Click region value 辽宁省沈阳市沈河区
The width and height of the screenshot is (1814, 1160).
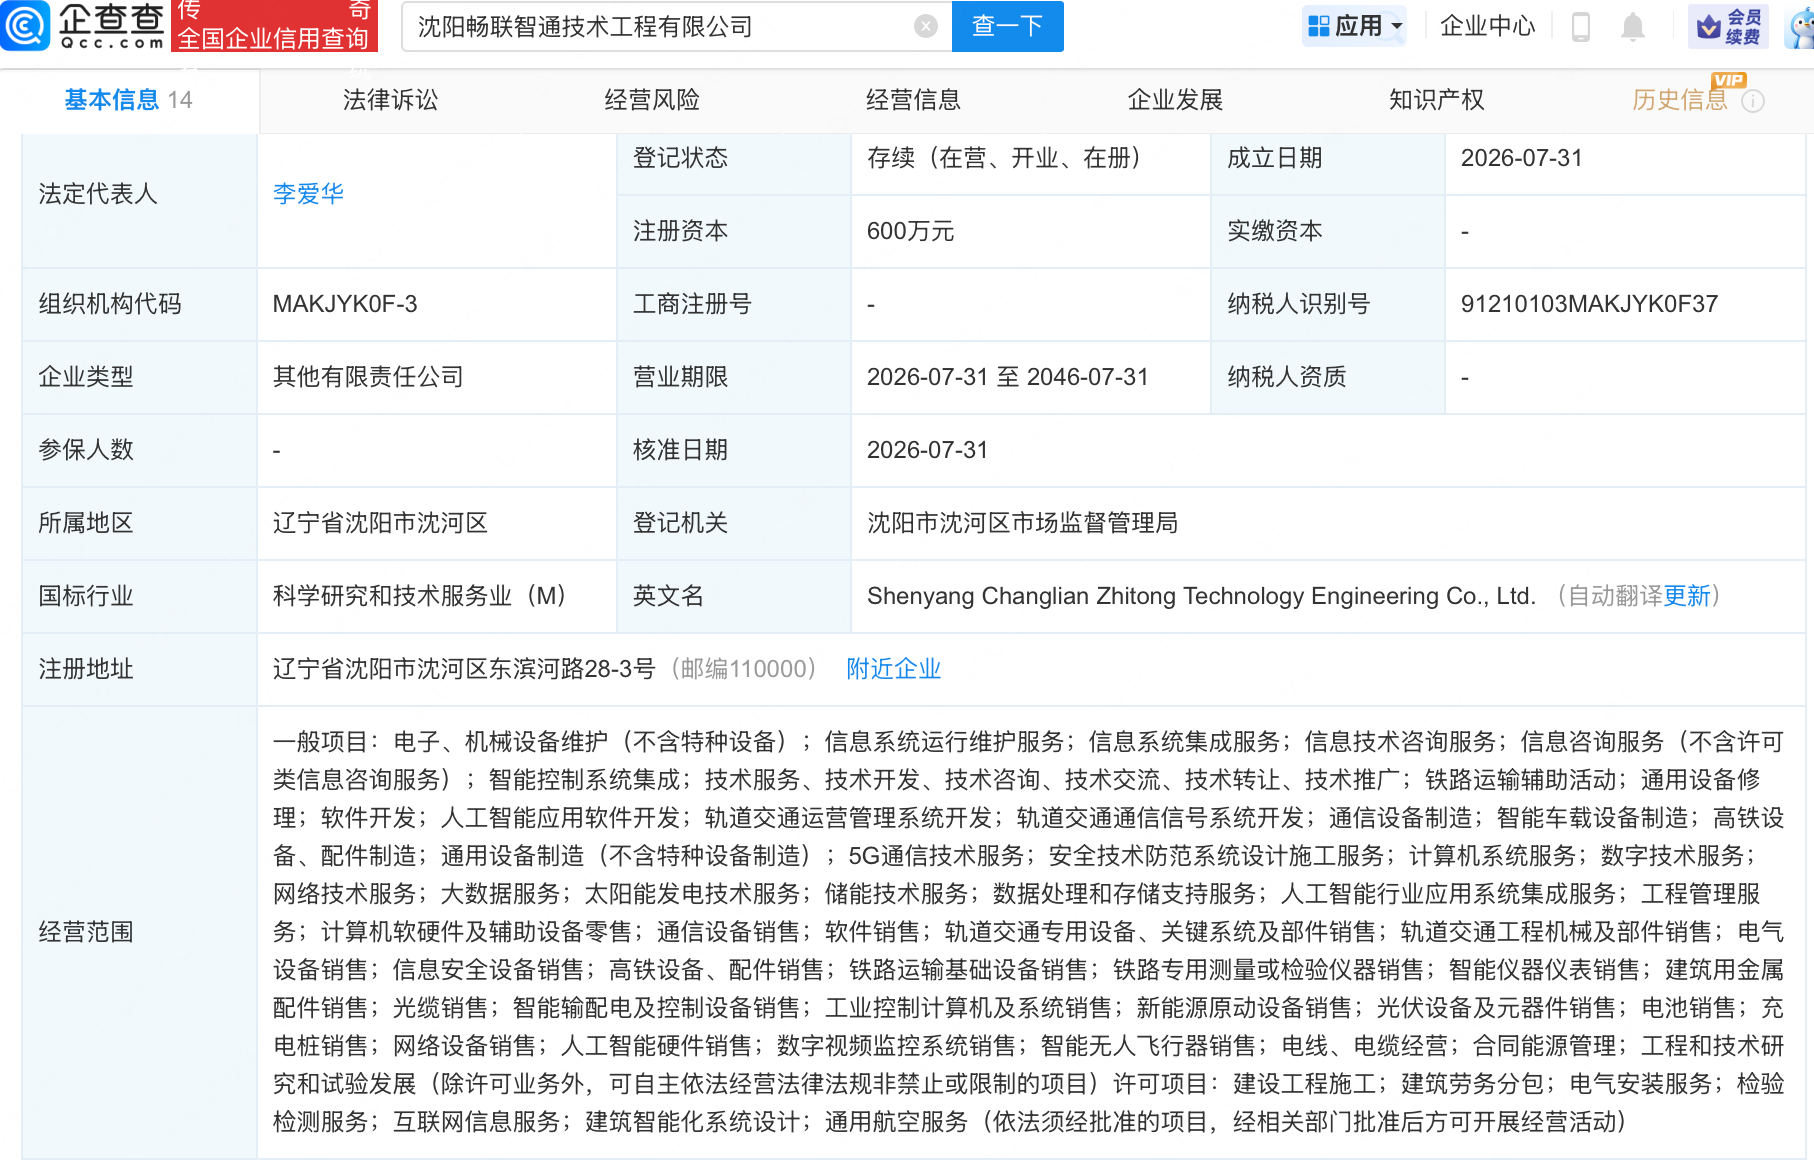[x=380, y=523]
